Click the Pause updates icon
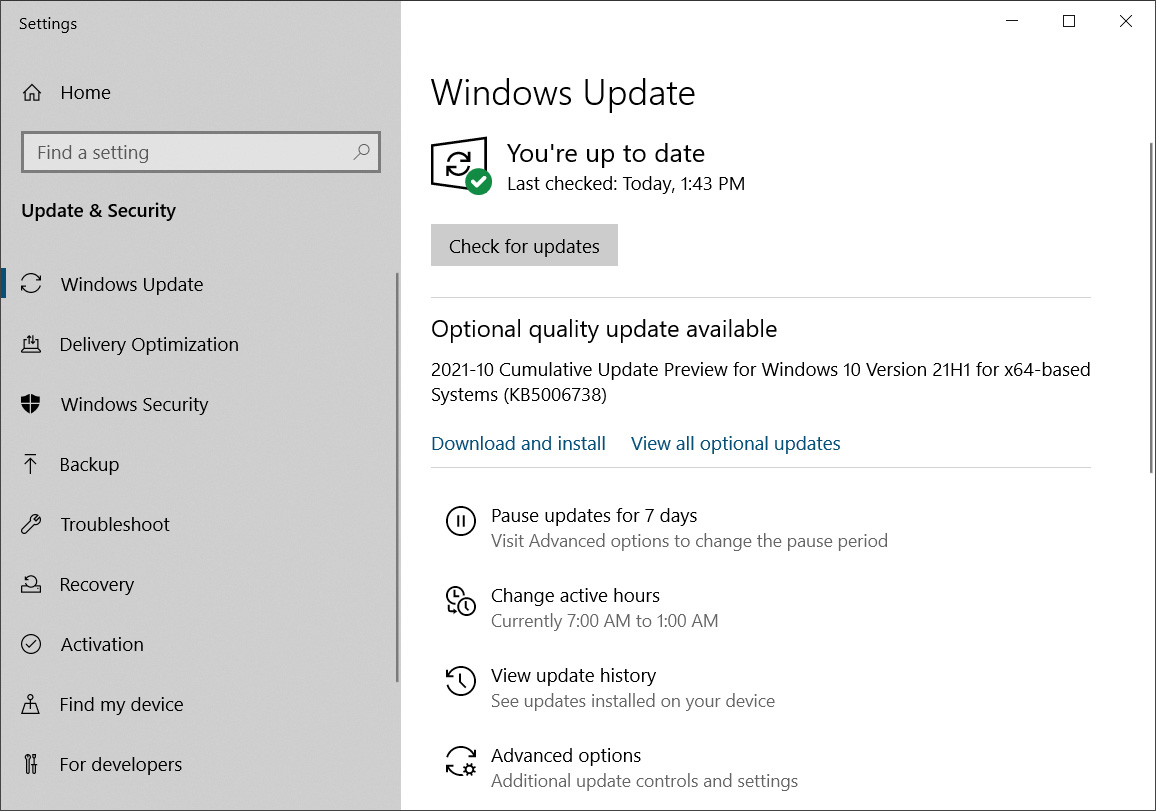The width and height of the screenshot is (1156, 811). coord(460,521)
